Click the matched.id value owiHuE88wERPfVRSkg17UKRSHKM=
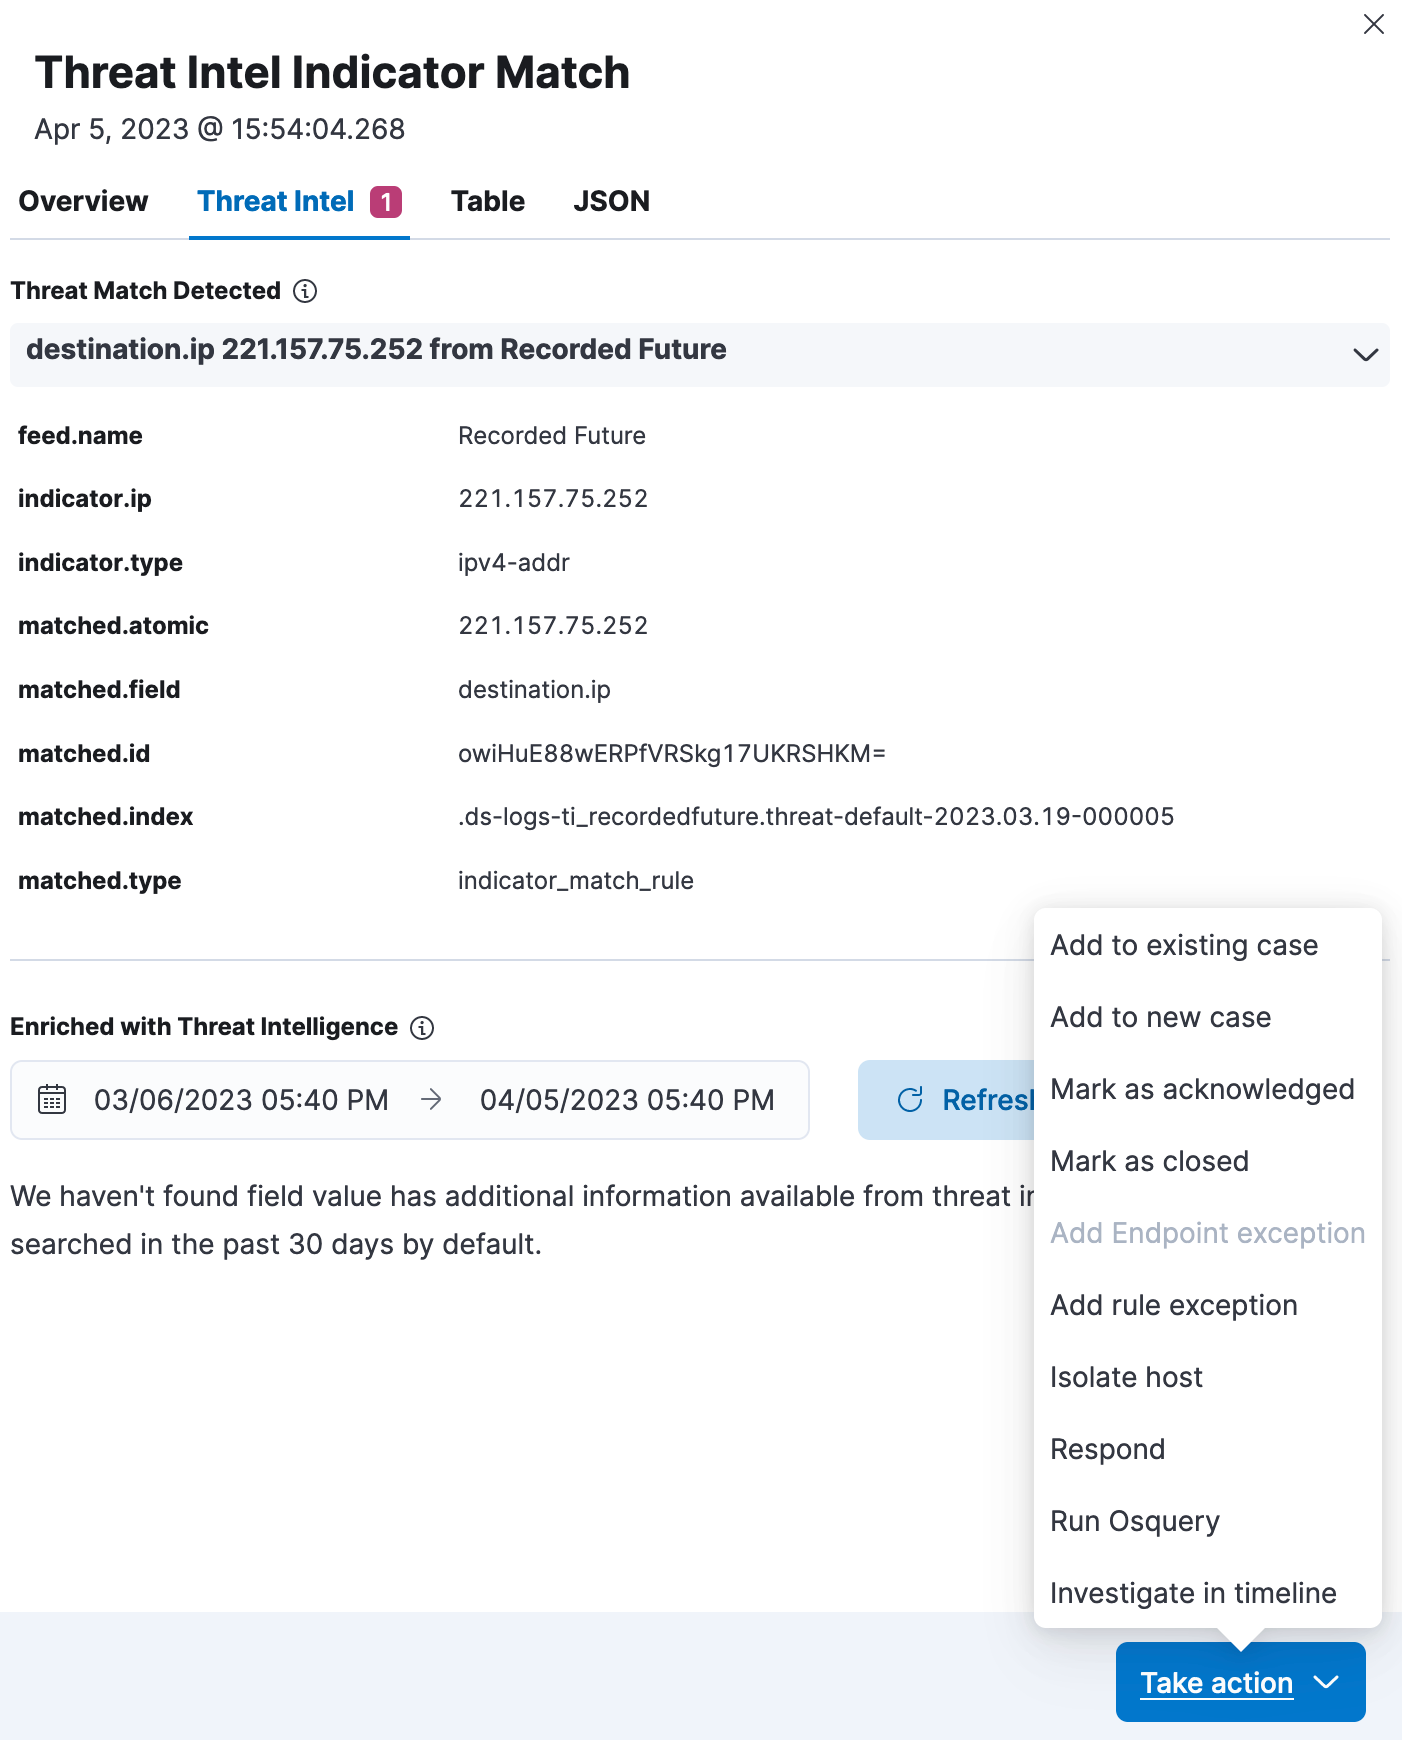 pos(672,754)
